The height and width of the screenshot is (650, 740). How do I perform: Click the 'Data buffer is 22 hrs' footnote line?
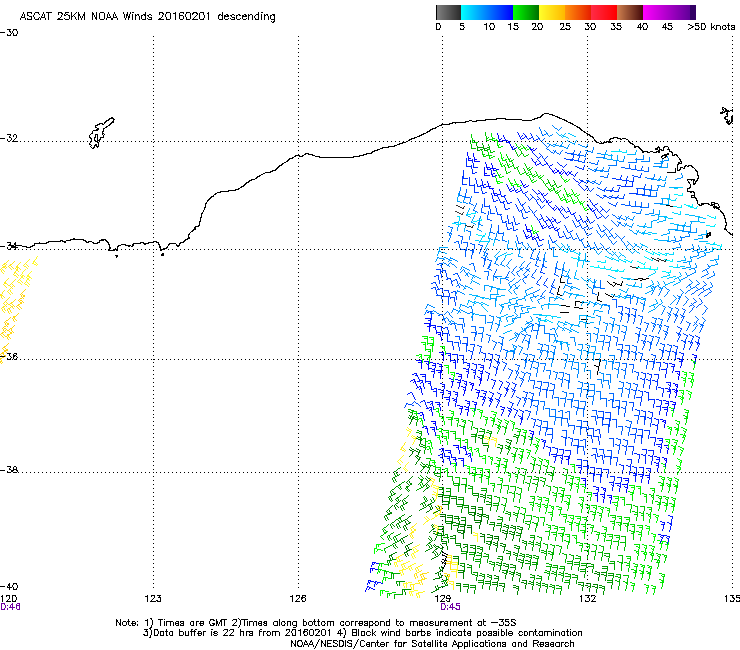click(362, 633)
